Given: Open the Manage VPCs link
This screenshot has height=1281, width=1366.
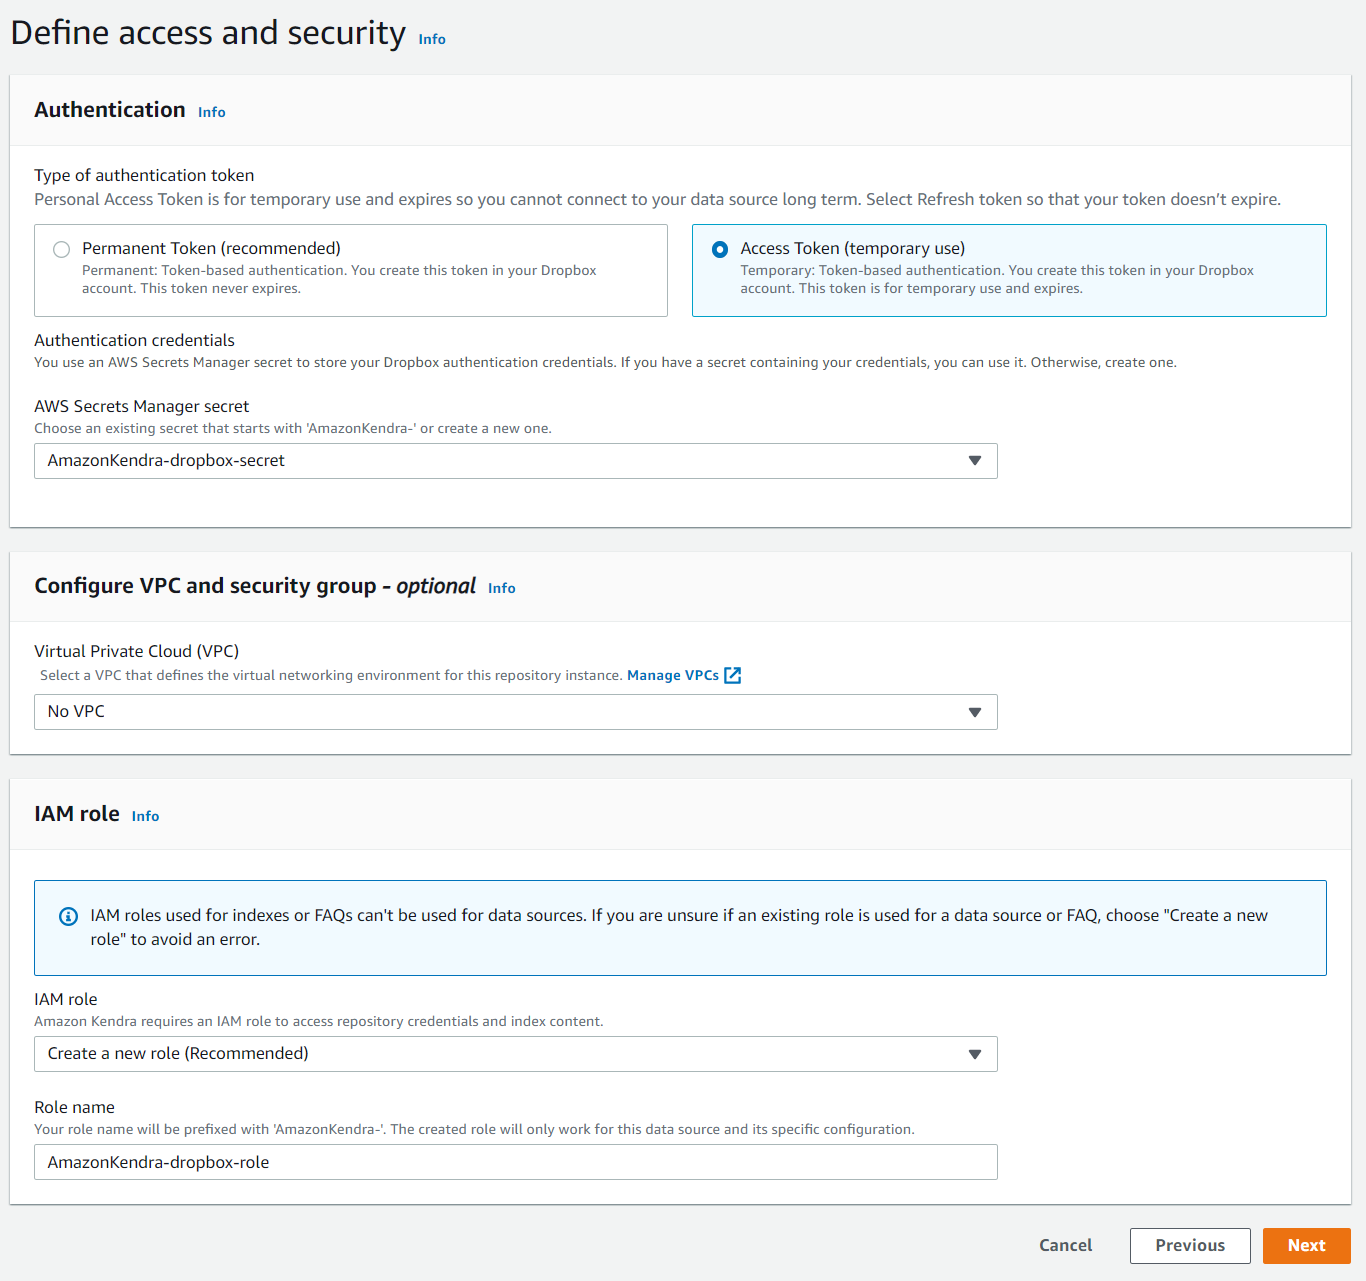Looking at the screenshot, I should (672, 676).
